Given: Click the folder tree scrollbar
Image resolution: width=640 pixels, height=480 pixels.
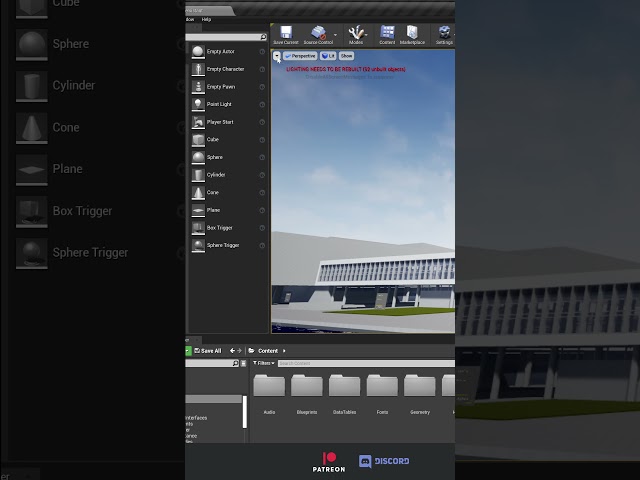Looking at the screenshot, I should (x=245, y=412).
